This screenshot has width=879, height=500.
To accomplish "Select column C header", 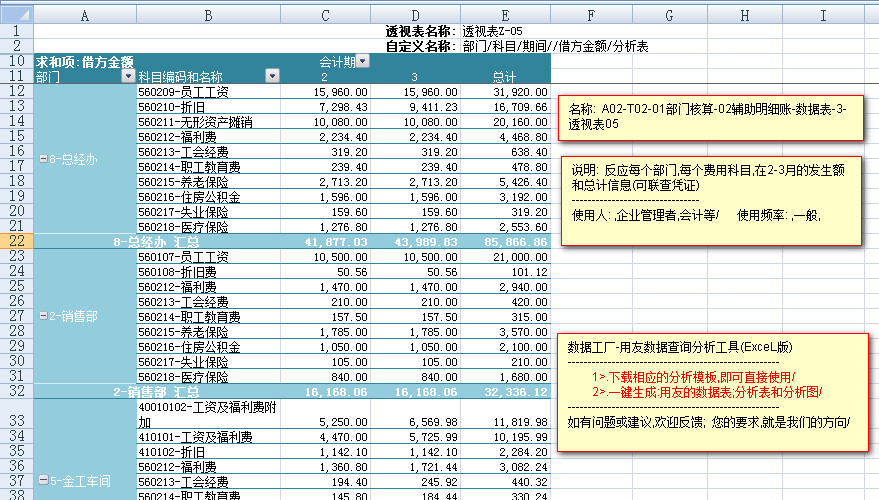I will 324,15.
